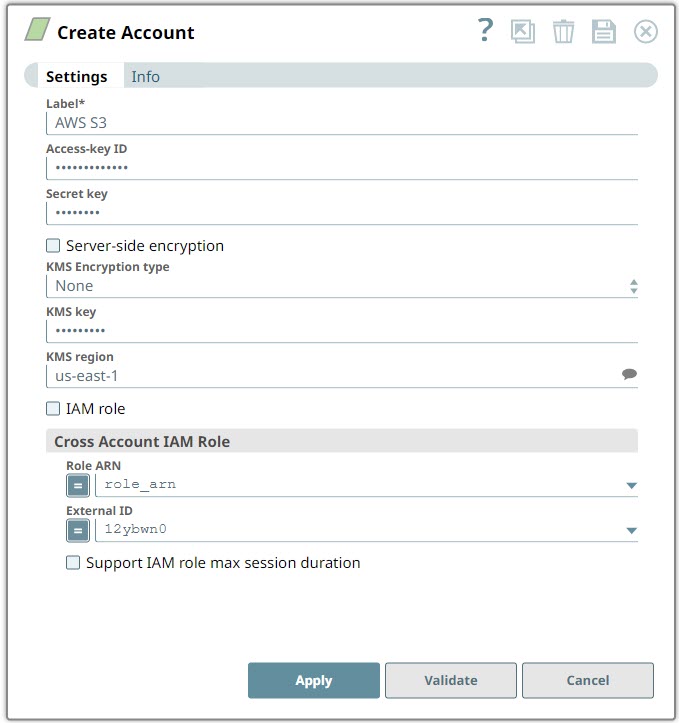The image size is (679, 723).
Task: Toggle expression button for External ID
Action: pyautogui.click(x=78, y=530)
